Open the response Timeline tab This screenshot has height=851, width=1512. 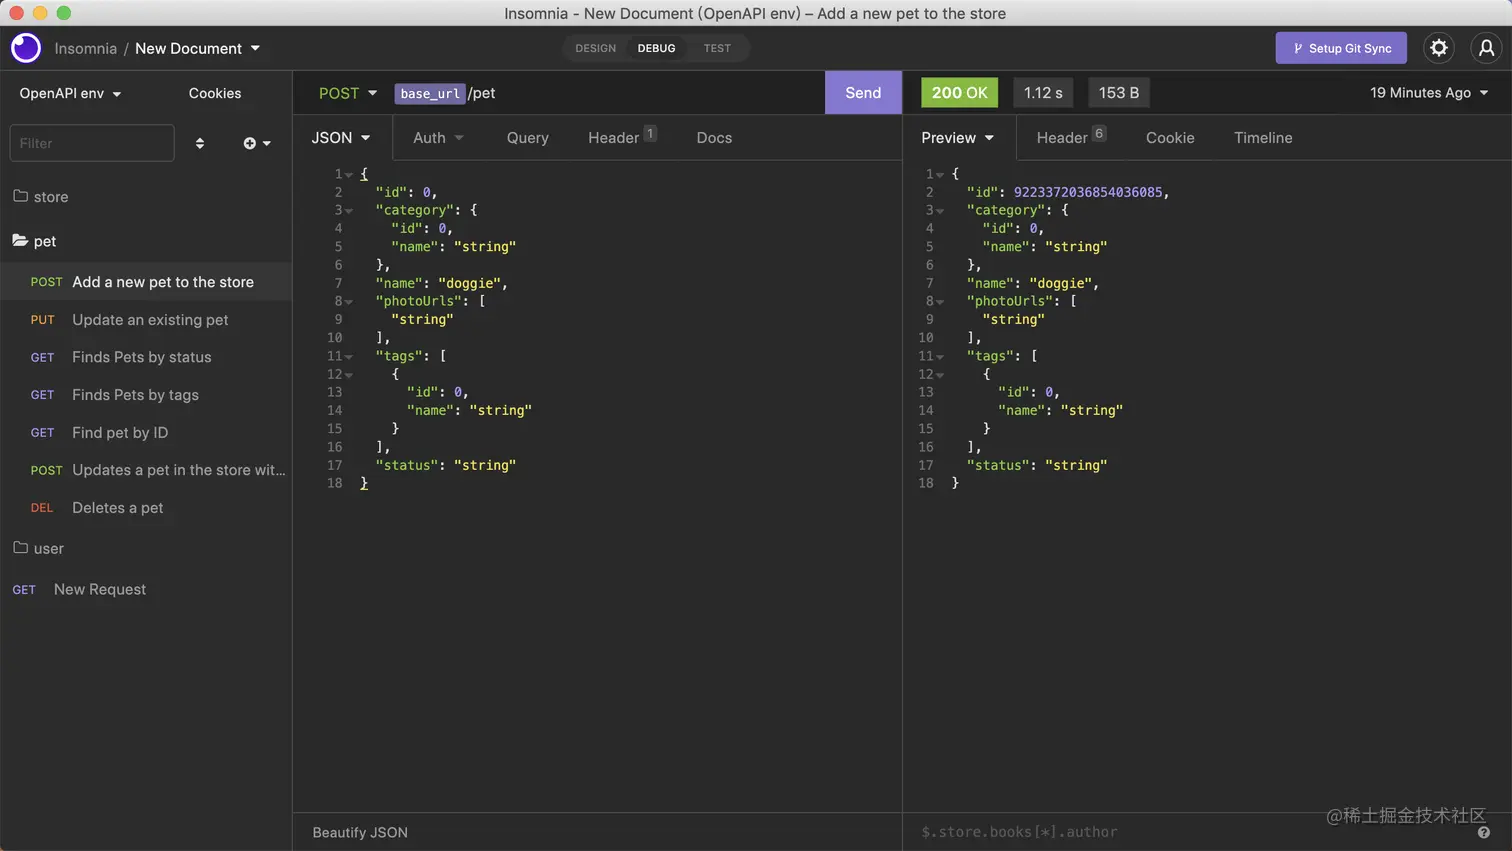[x=1263, y=138]
